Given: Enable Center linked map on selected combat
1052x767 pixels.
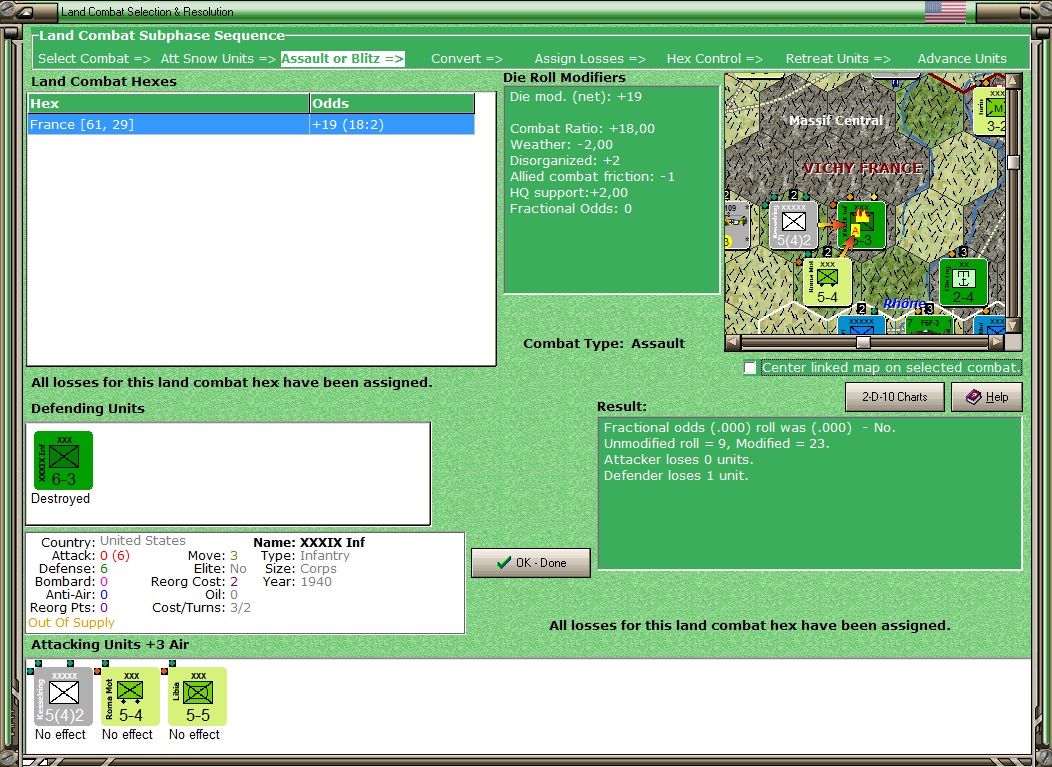Looking at the screenshot, I should pos(750,368).
